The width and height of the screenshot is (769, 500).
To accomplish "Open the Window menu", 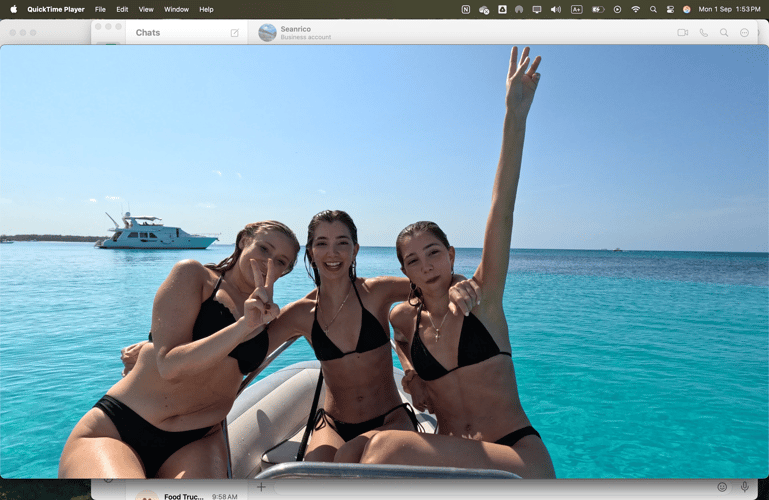I will click(177, 9).
